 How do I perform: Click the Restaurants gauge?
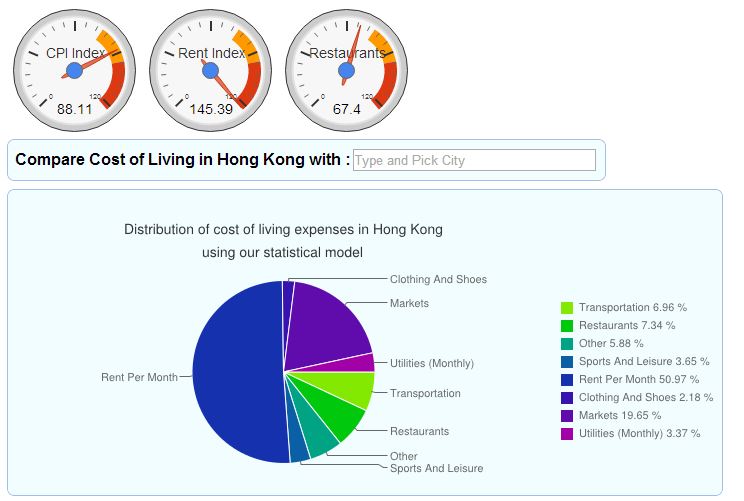pos(347,70)
